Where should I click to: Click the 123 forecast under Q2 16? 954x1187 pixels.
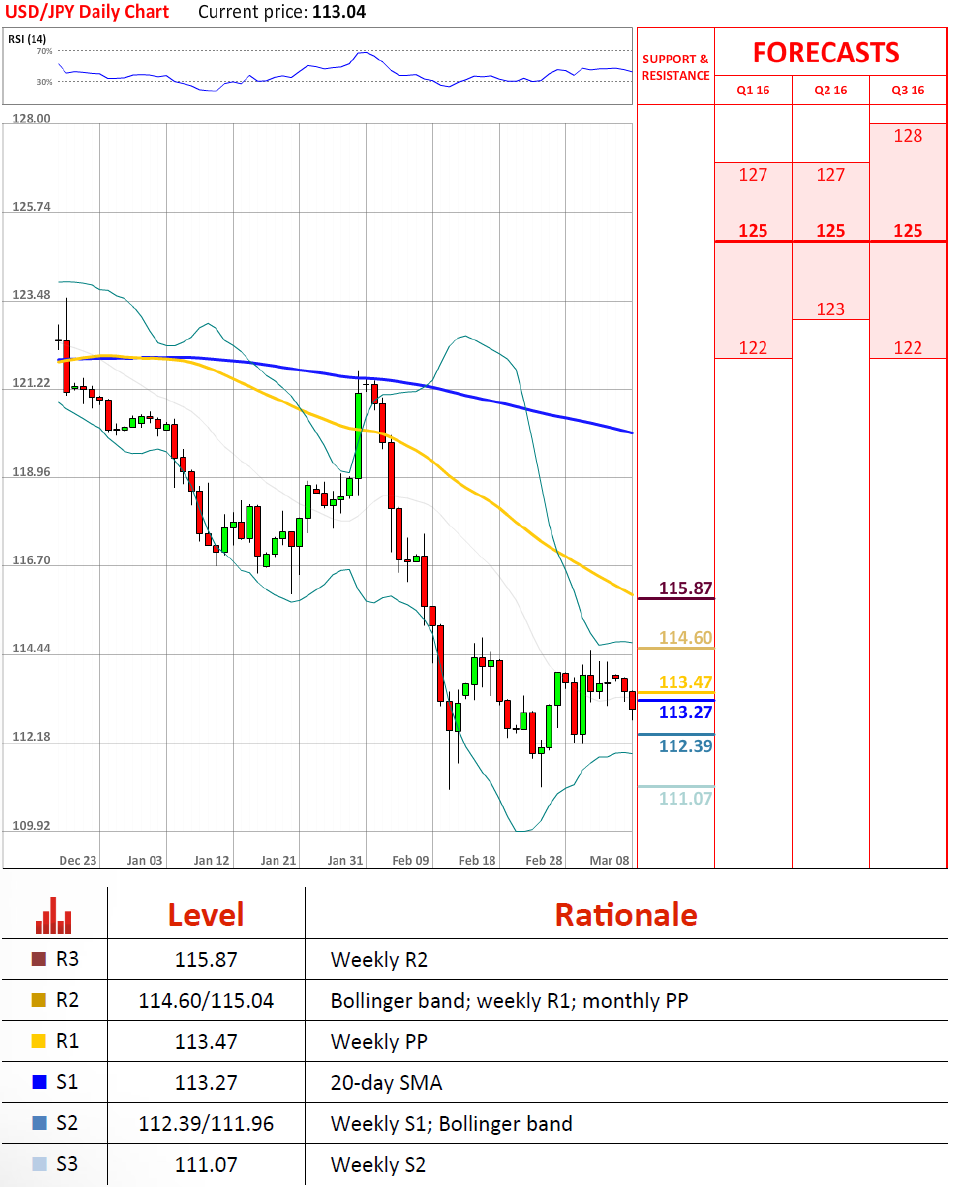pyautogui.click(x=831, y=309)
